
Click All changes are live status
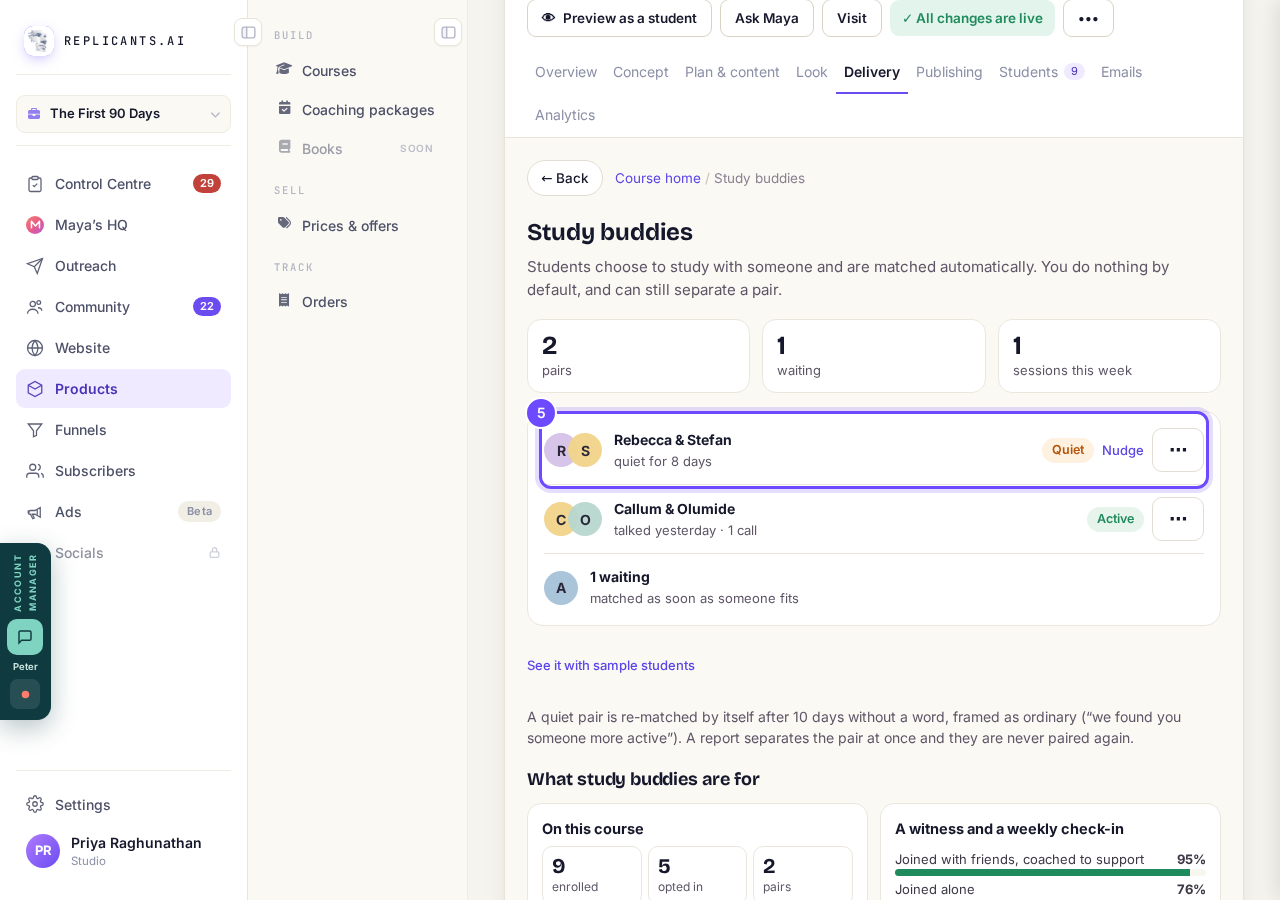972,18
